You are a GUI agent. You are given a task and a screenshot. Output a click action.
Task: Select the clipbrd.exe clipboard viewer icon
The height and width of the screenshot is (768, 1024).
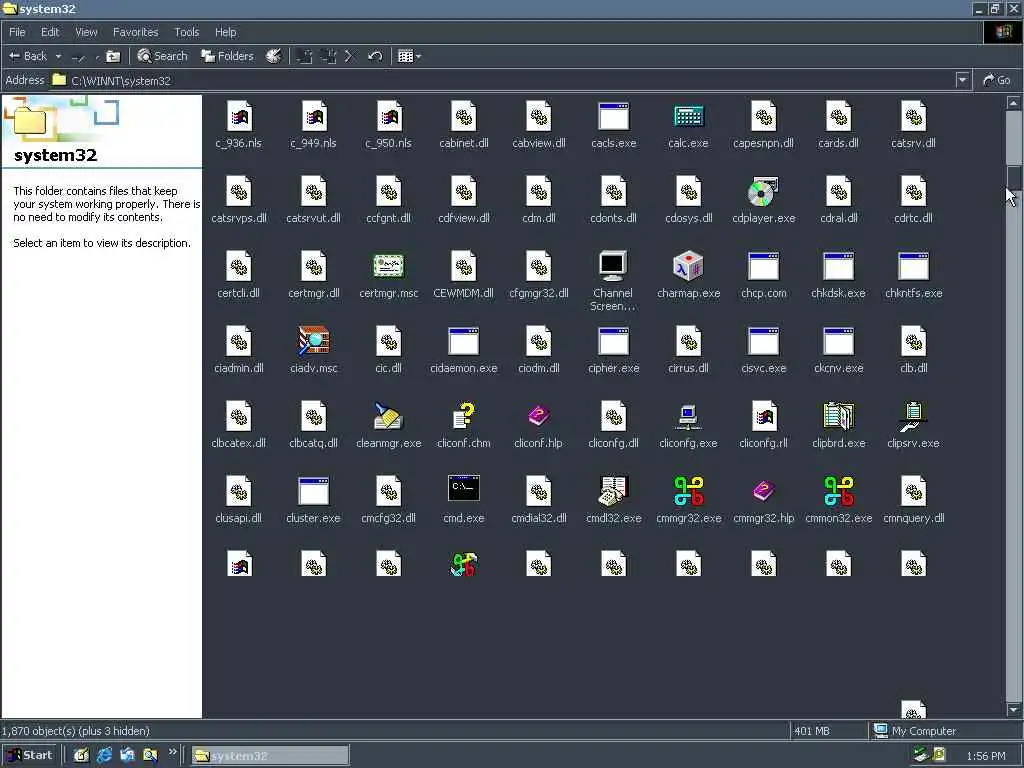click(839, 416)
